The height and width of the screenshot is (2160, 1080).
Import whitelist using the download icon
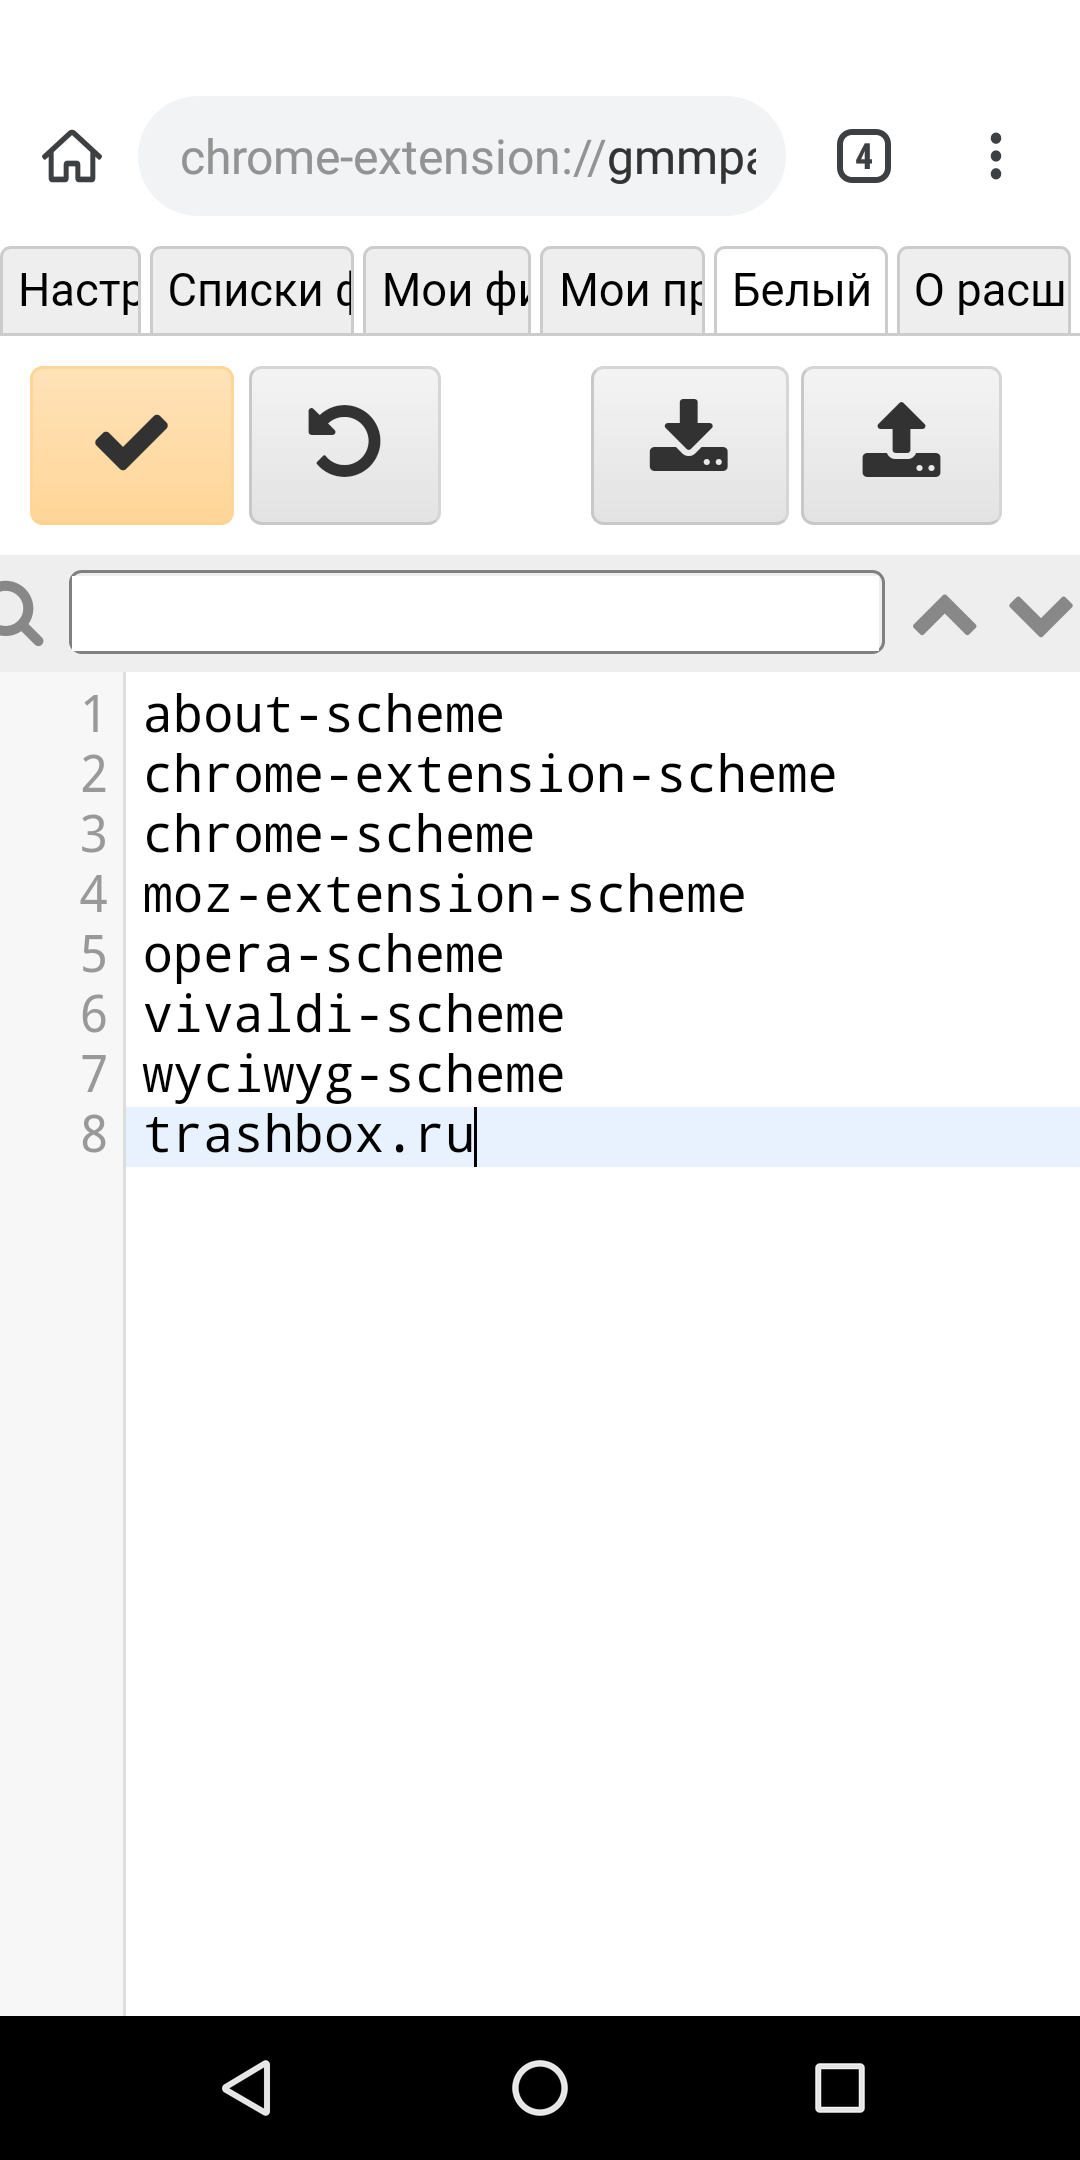690,445
